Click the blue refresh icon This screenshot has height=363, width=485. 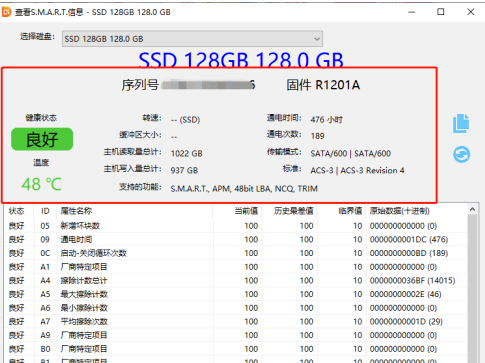461,154
